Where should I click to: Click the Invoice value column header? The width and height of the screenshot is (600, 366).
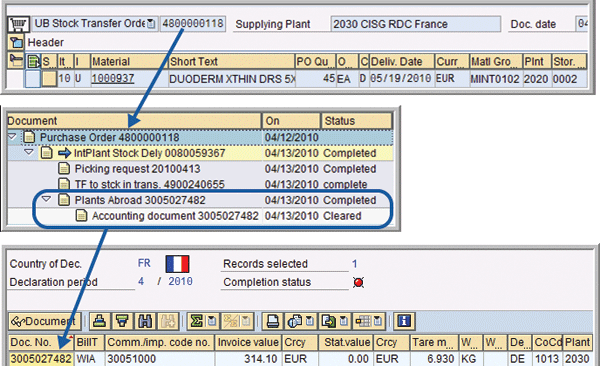248,342
